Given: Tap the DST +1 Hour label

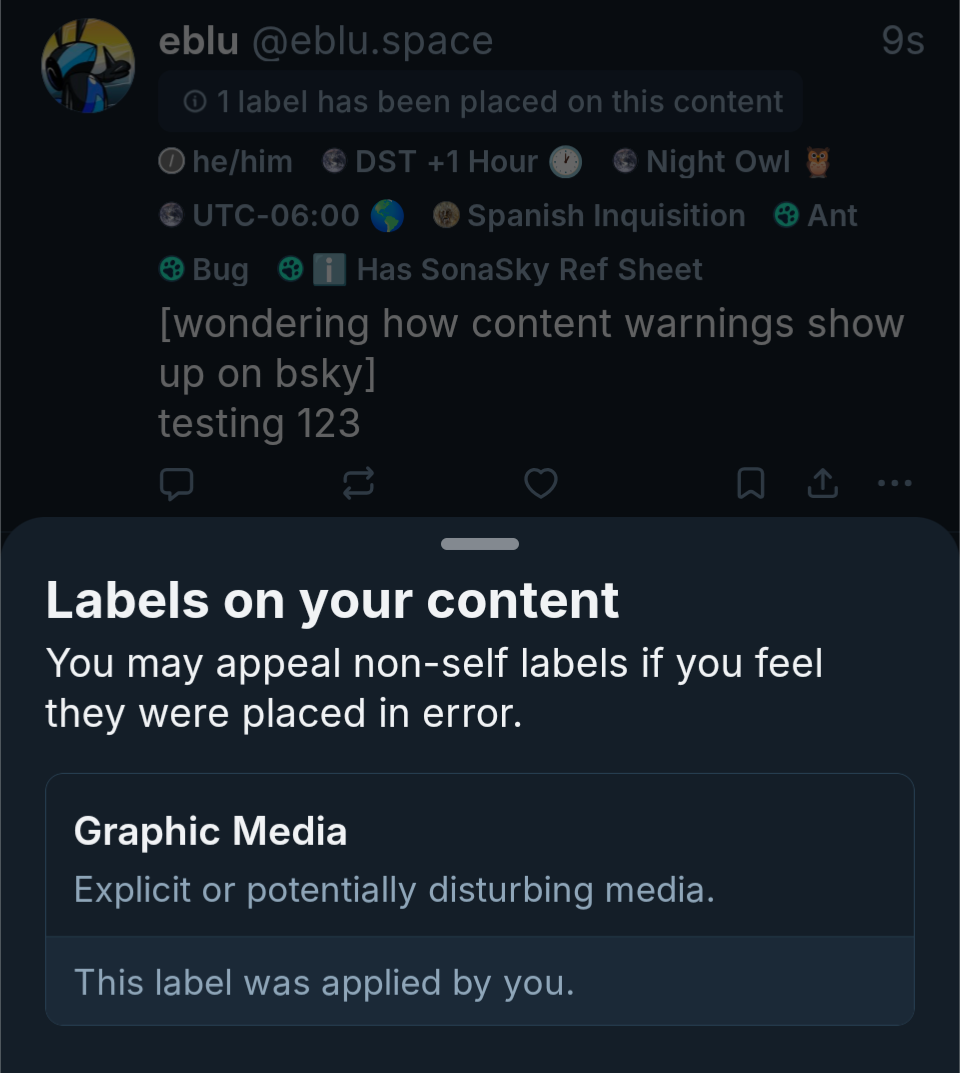Looking at the screenshot, I should pyautogui.click(x=452, y=162).
